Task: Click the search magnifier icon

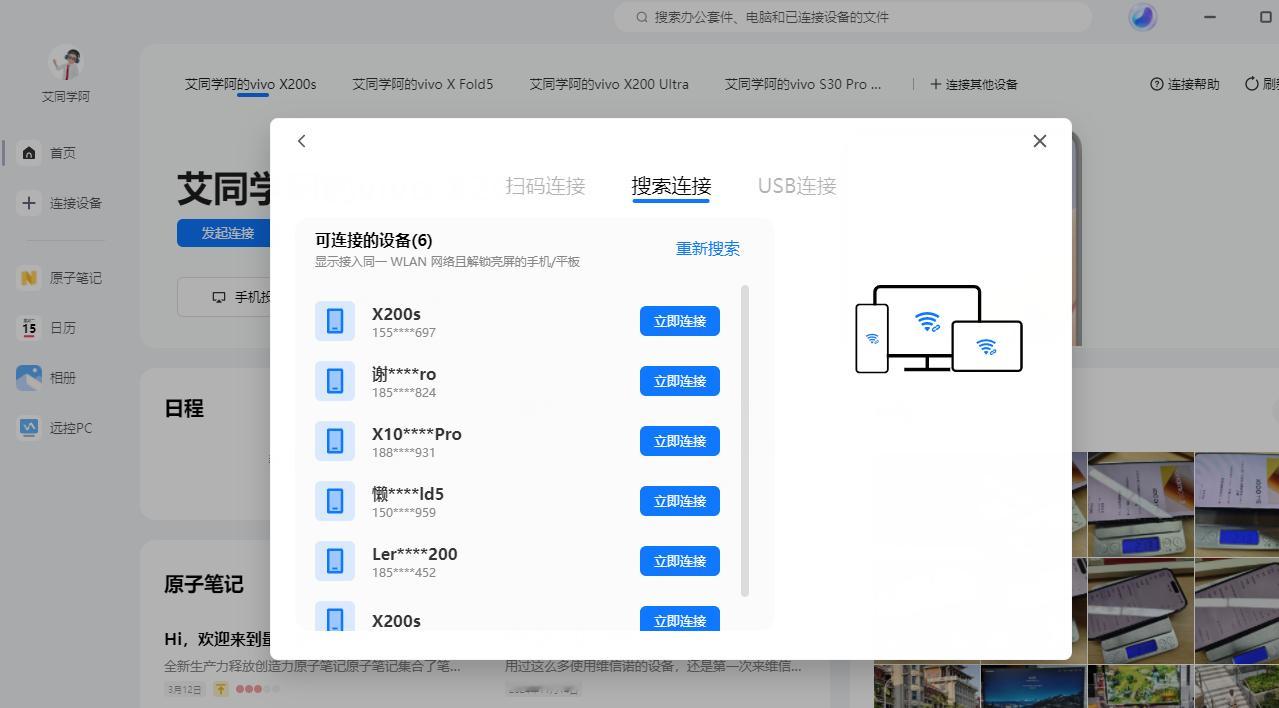Action: pyautogui.click(x=643, y=17)
